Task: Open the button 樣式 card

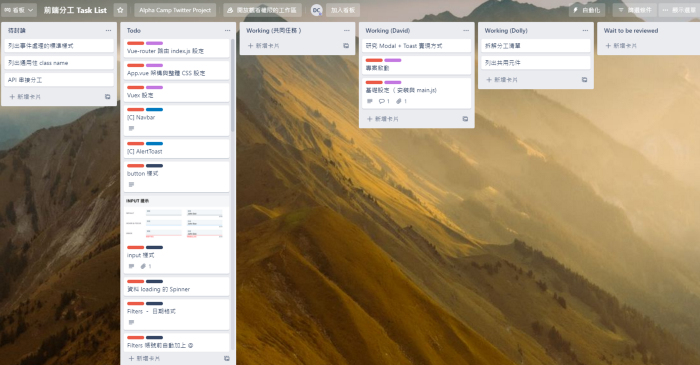Action: point(176,177)
